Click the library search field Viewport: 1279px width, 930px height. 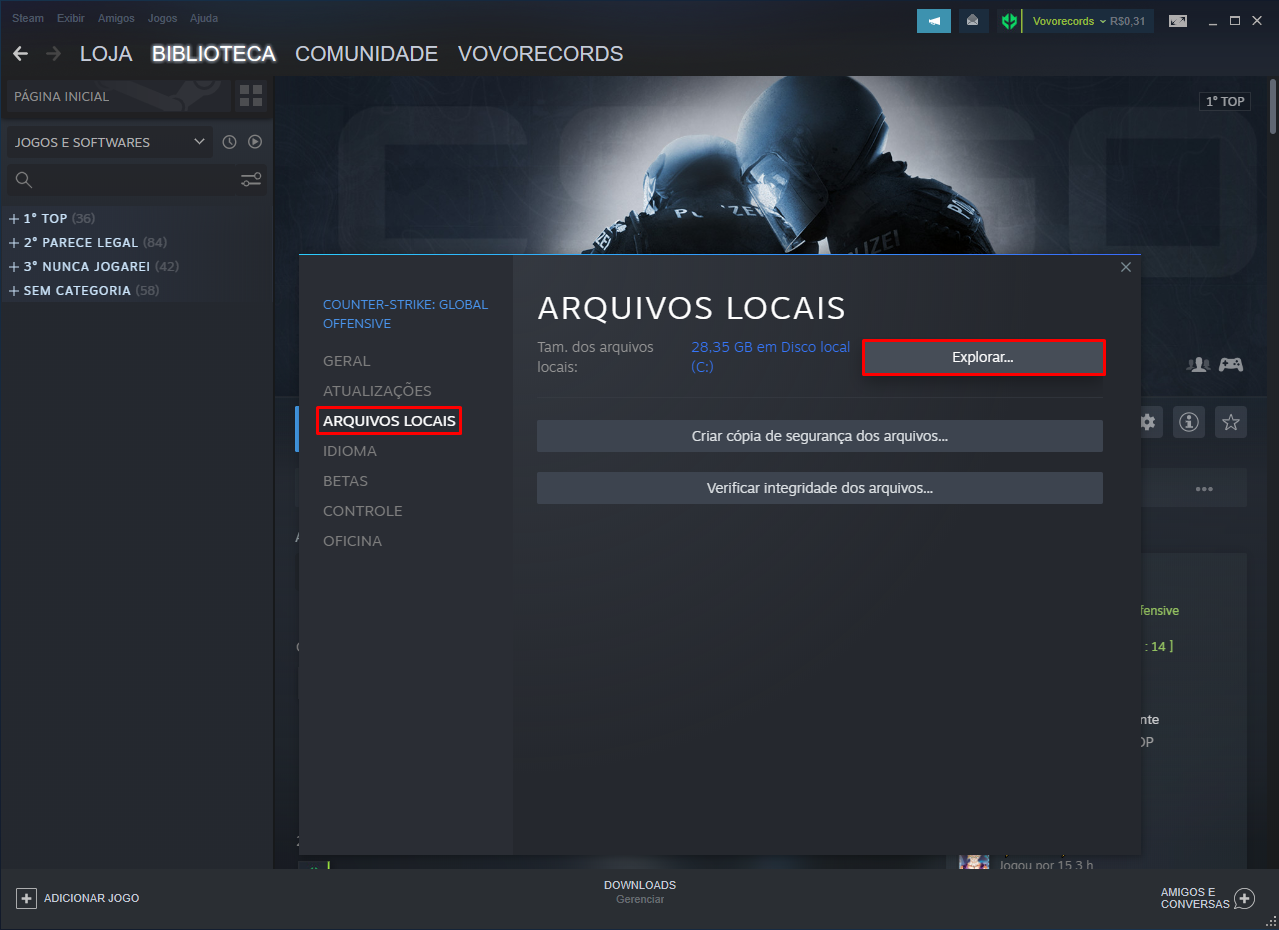point(122,180)
